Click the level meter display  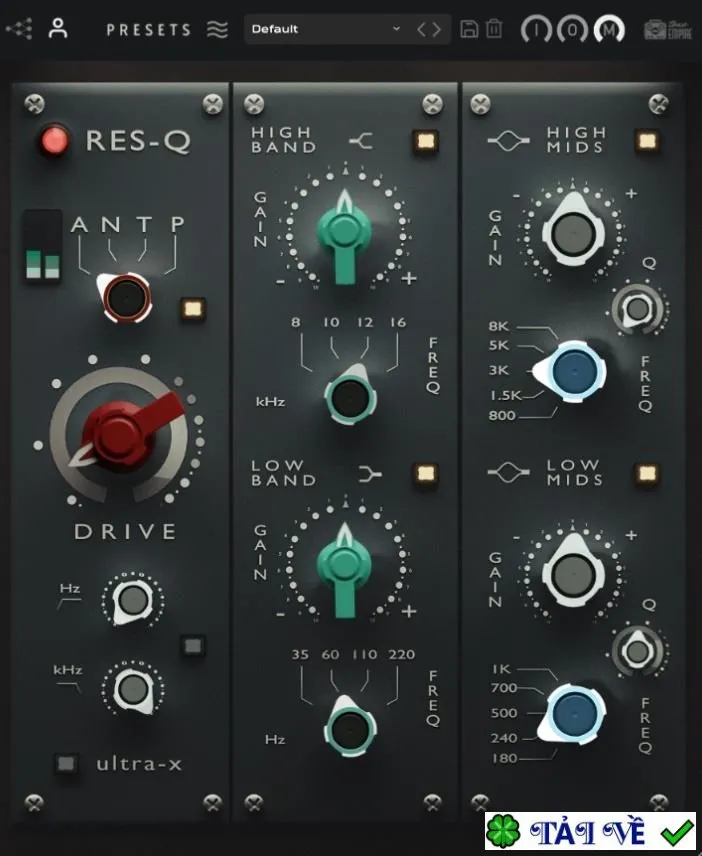click(43, 246)
